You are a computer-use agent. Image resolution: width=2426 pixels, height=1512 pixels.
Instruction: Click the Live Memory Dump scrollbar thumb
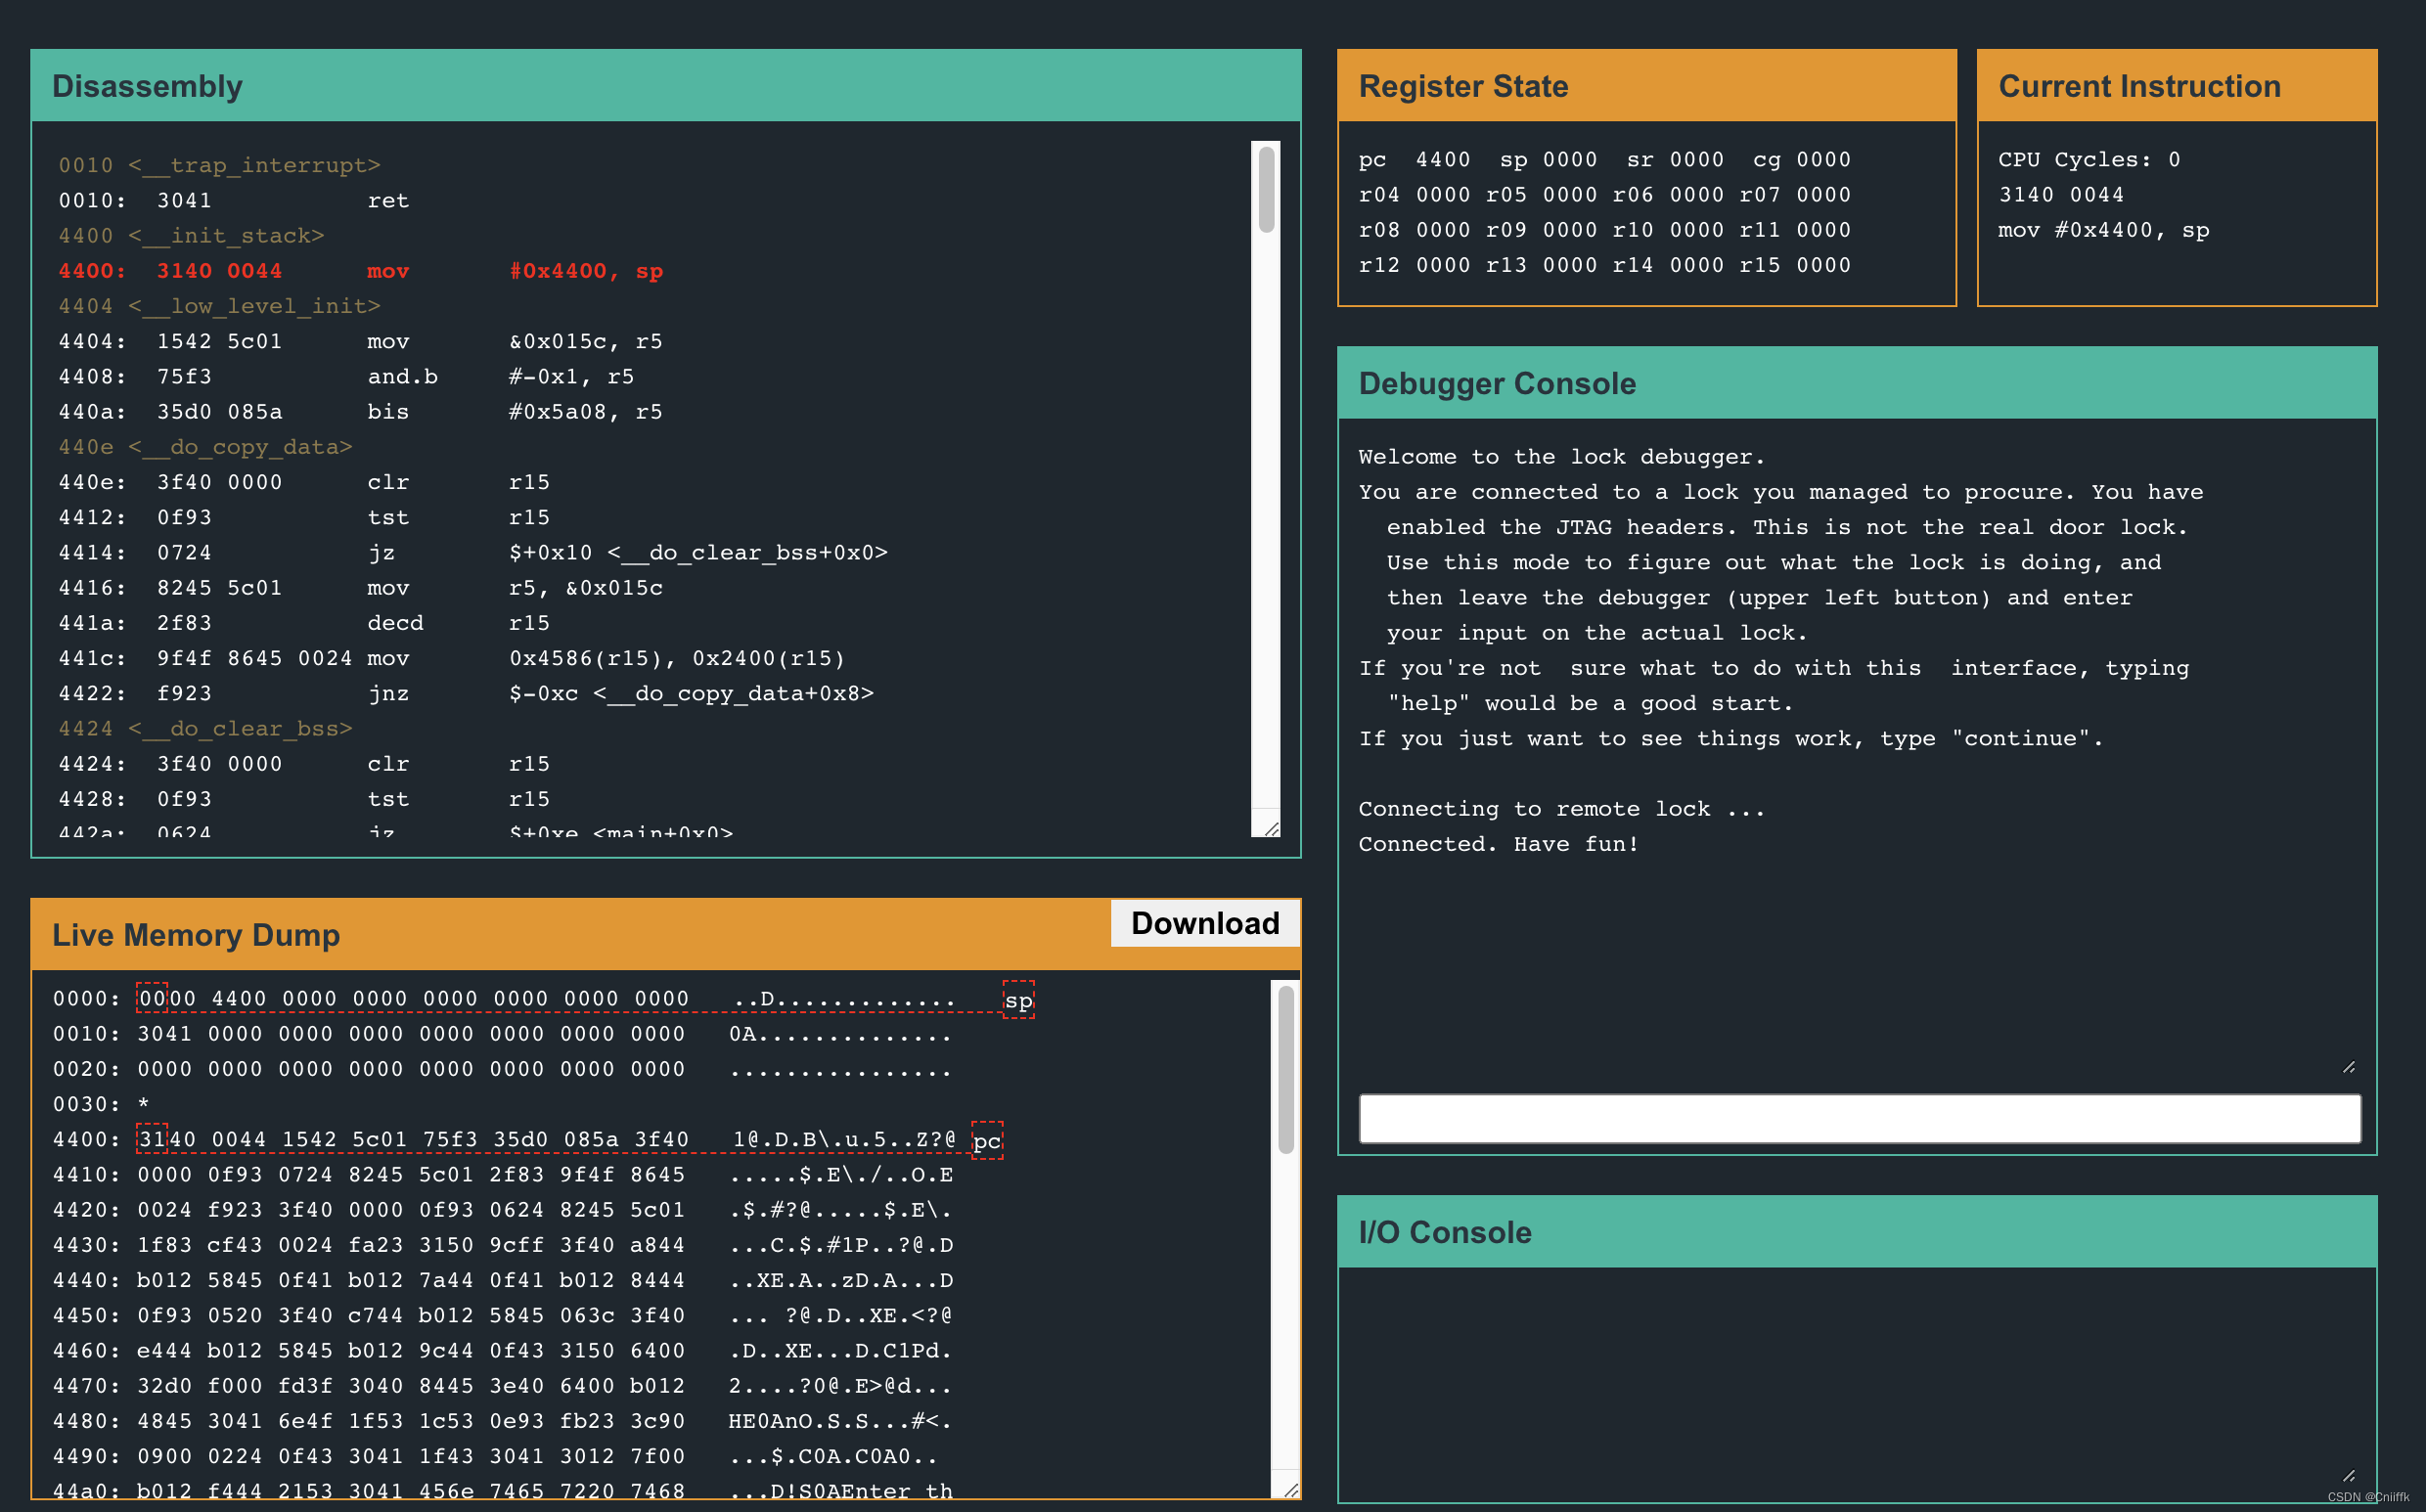pyautogui.click(x=1286, y=1069)
